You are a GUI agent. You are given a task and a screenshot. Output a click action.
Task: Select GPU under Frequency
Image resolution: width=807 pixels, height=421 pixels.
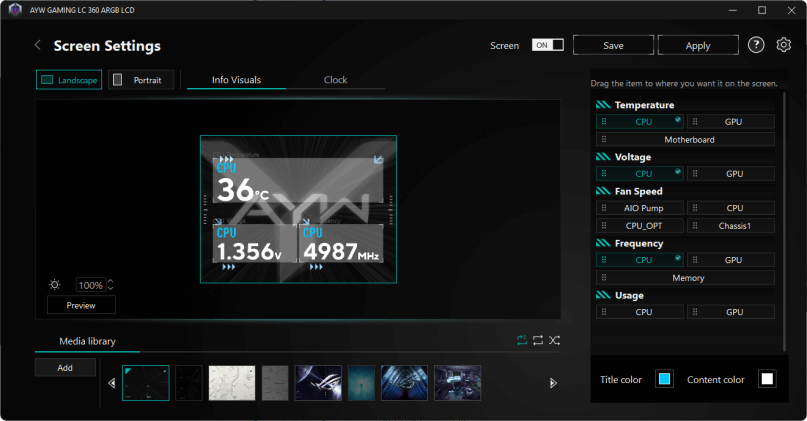[731, 260]
